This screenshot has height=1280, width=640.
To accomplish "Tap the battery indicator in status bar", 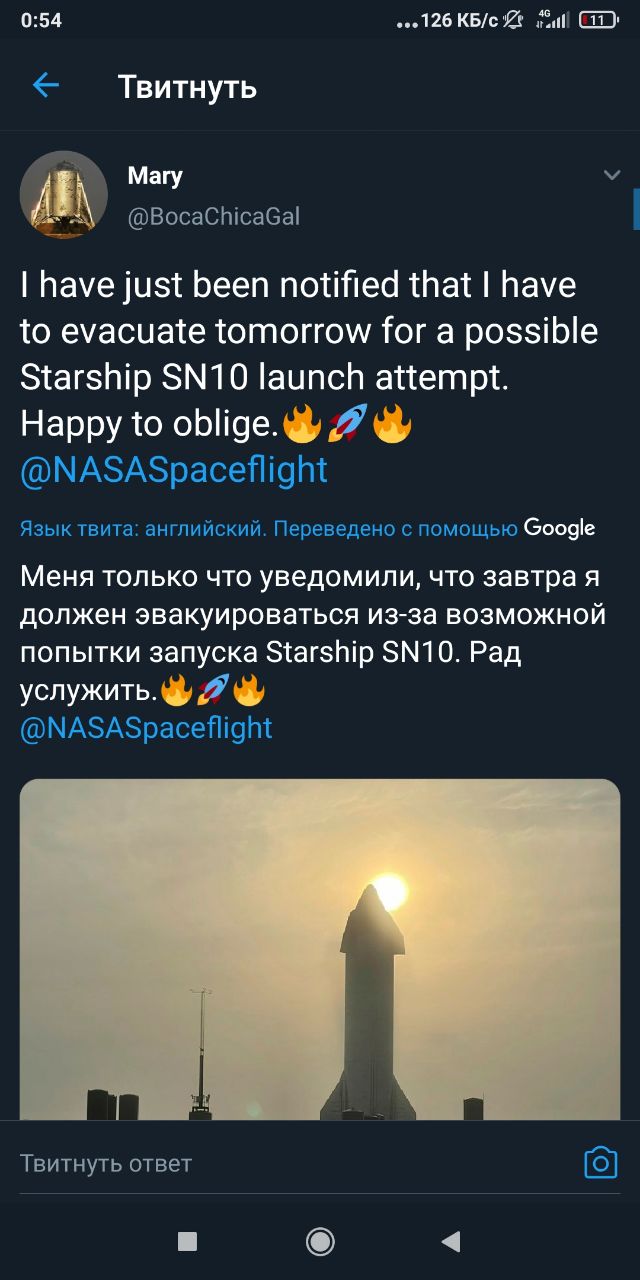I will coord(598,19).
